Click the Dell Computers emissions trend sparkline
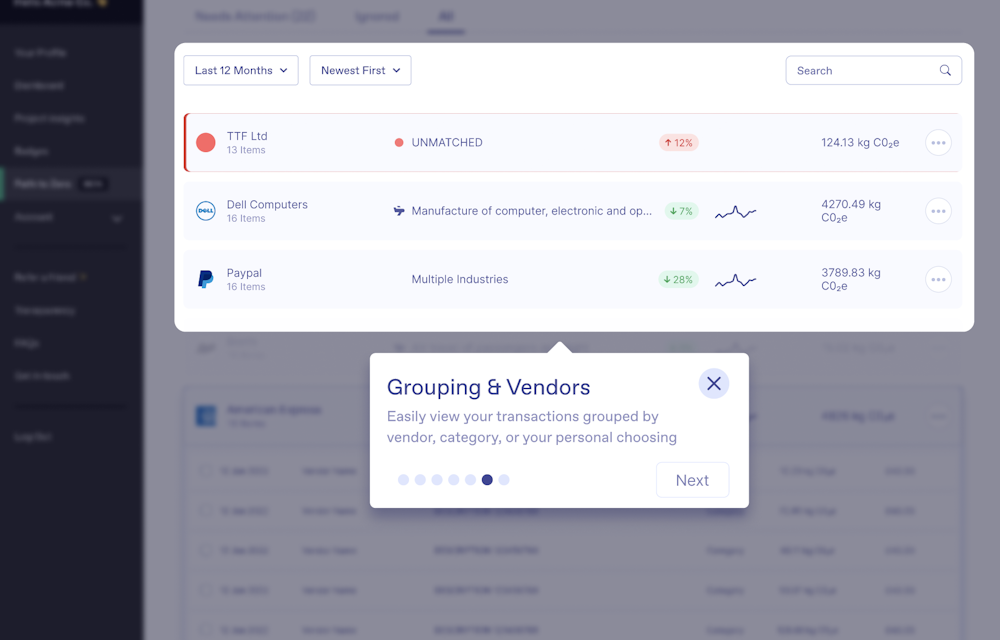This screenshot has width=1000, height=640. (x=735, y=211)
